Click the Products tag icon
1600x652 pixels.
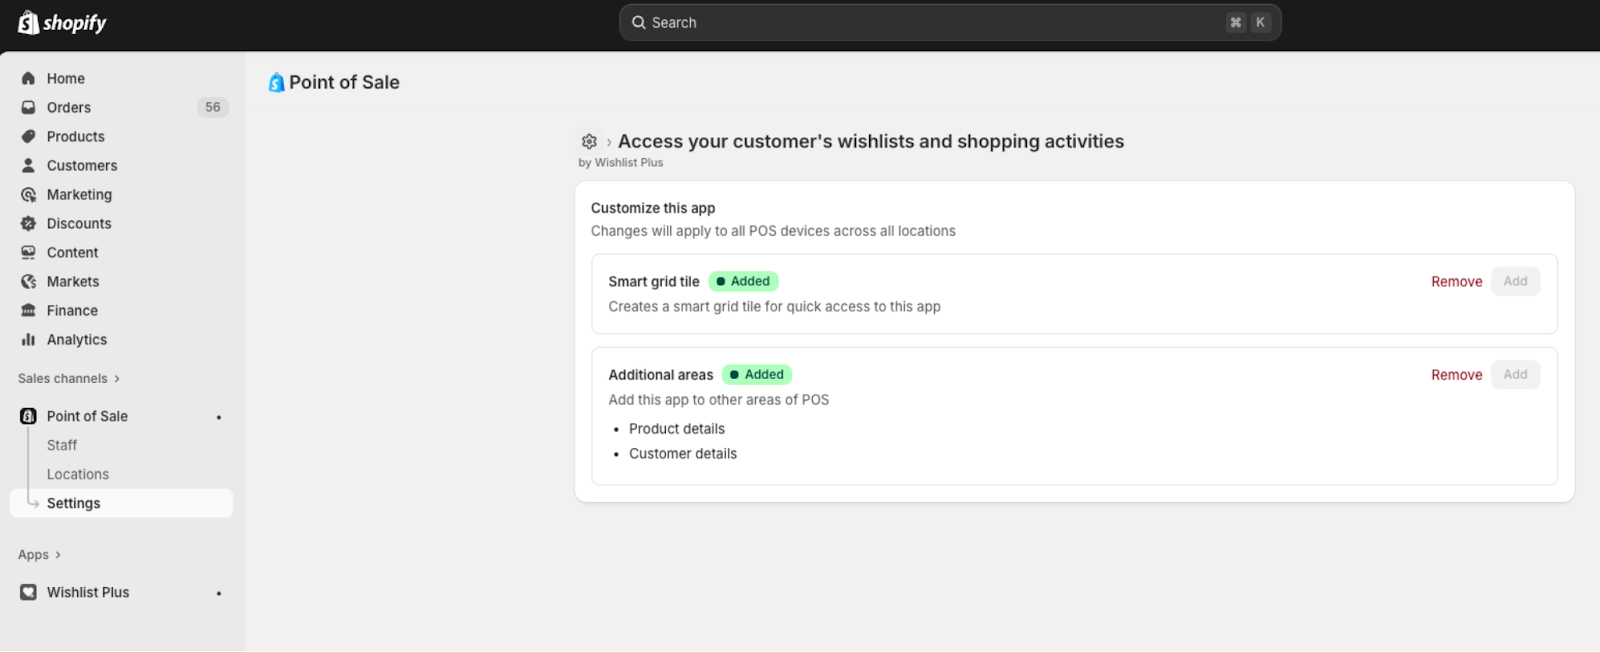(x=28, y=136)
